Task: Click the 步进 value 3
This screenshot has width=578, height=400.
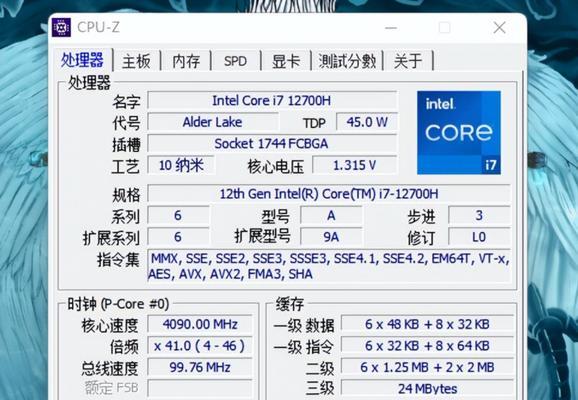Action: (479, 215)
